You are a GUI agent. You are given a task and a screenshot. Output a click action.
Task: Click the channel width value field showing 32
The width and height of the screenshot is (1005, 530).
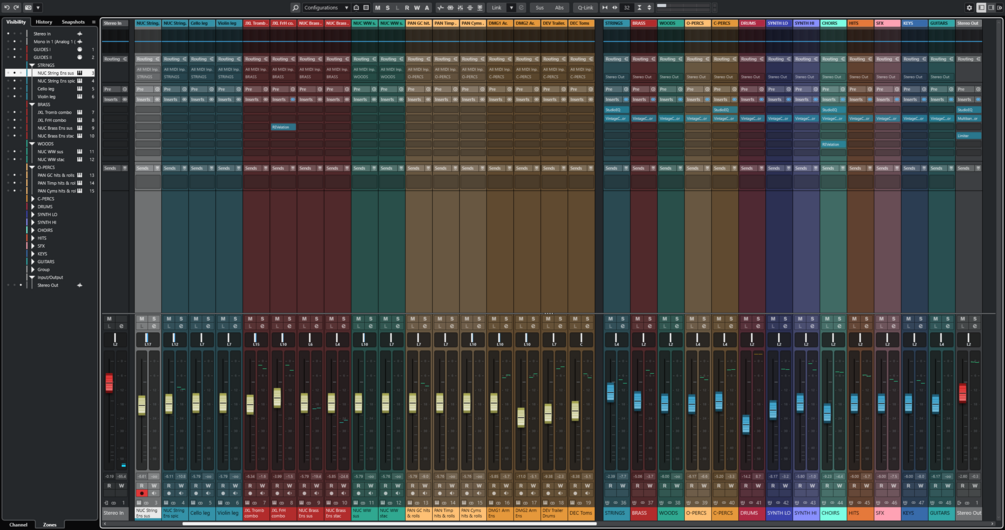pyautogui.click(x=627, y=8)
